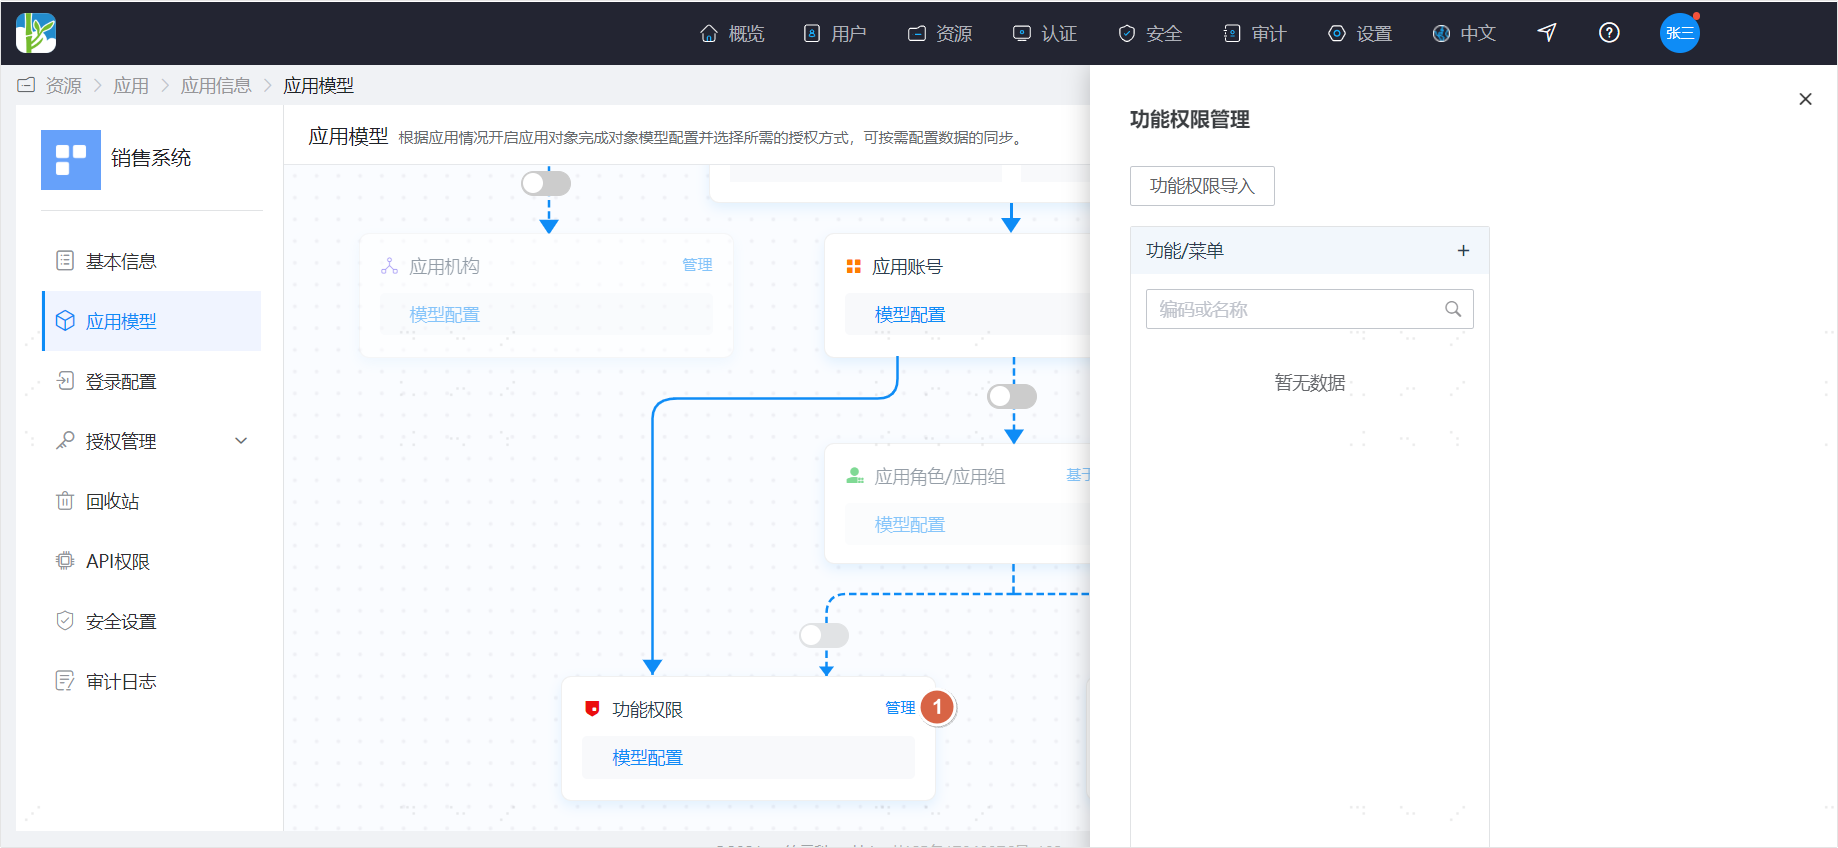This screenshot has width=1838, height=848.
Task: Open 审计日志 sidebar item
Action: [152, 681]
